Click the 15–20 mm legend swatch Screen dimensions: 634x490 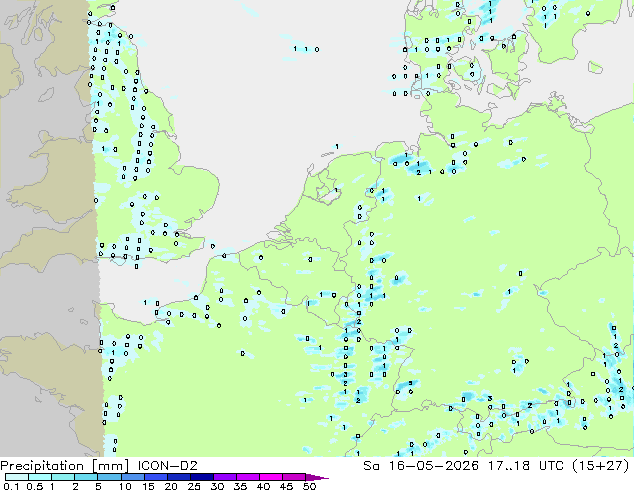click(x=155, y=477)
